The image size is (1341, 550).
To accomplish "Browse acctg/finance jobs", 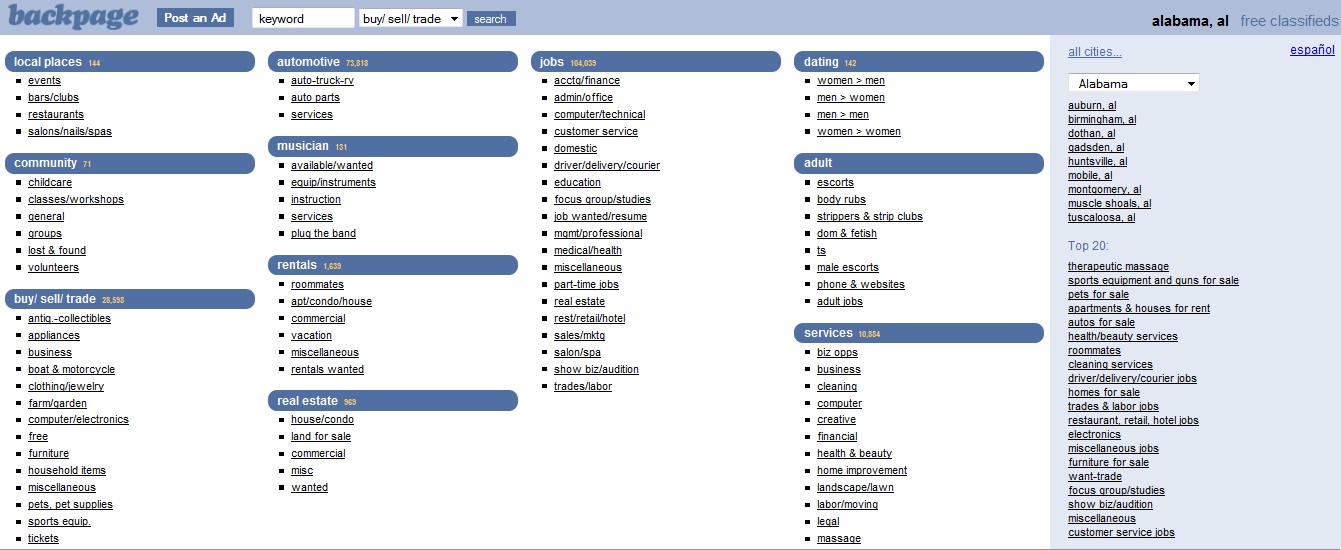I will point(587,81).
